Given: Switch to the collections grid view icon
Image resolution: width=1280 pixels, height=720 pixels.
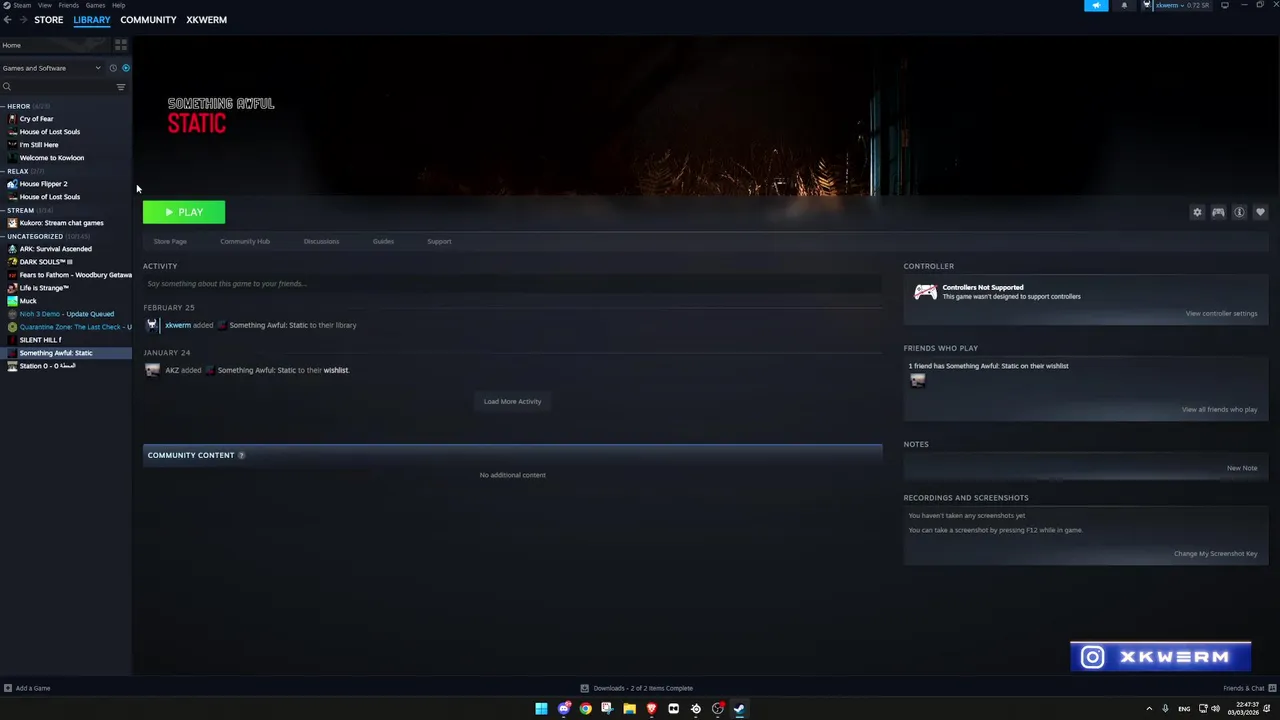Looking at the screenshot, I should point(121,45).
